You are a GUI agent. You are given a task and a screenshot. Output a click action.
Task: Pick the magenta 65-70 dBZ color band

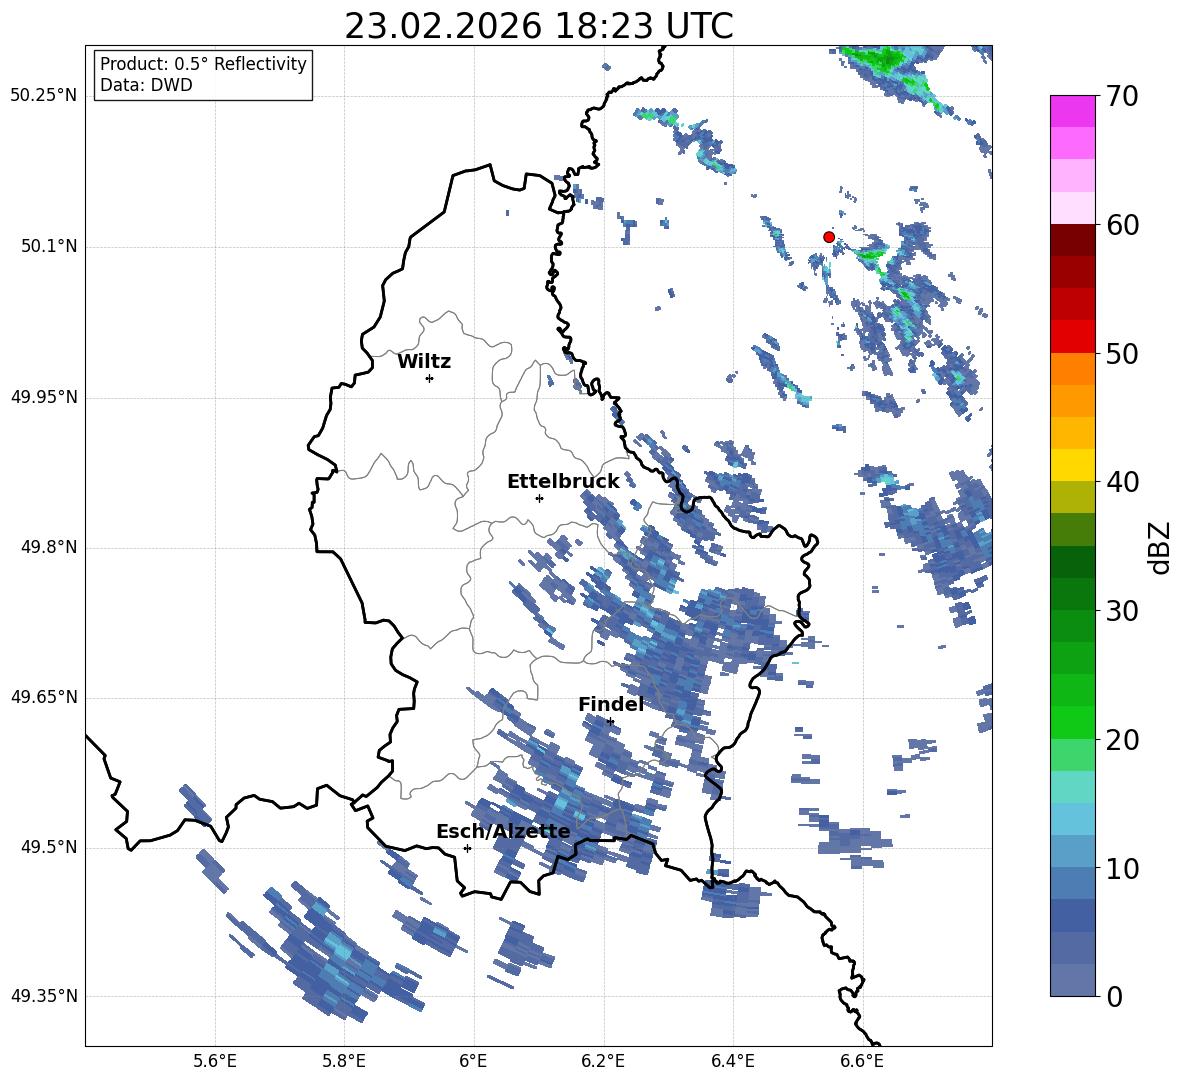[x=1072, y=111]
